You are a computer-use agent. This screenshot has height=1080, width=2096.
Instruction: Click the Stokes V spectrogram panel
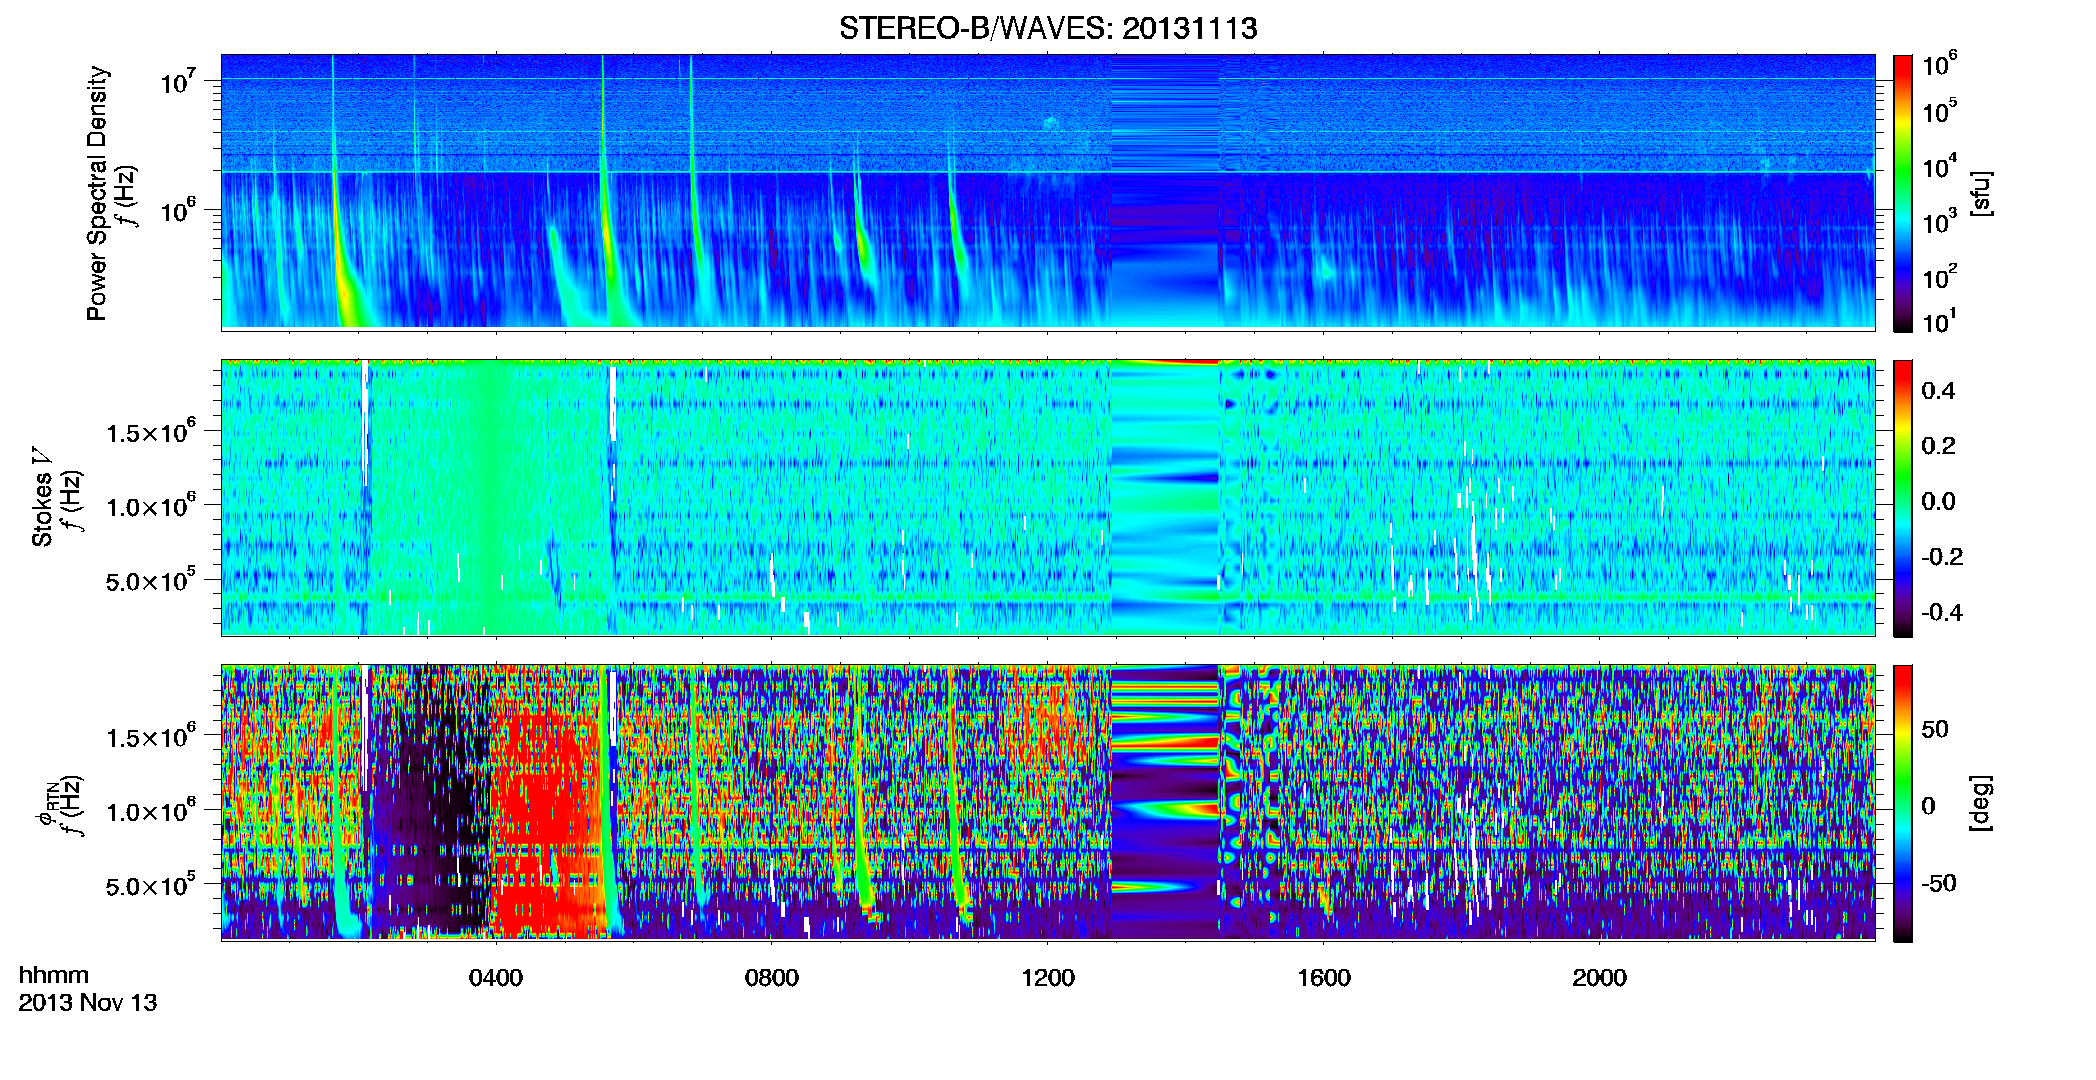(x=1048, y=497)
